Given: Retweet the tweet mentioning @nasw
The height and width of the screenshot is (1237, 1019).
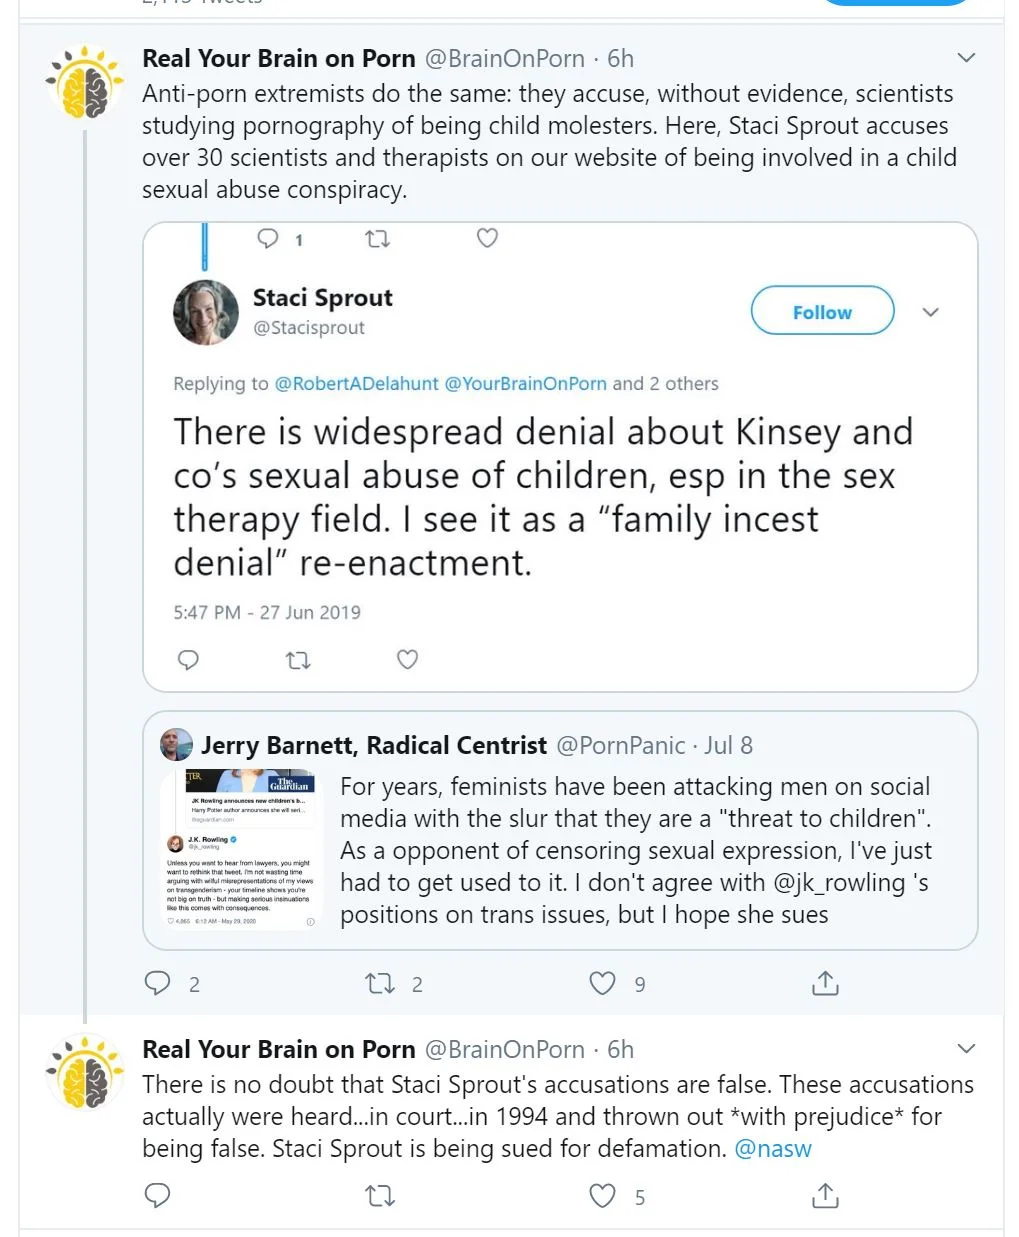Looking at the screenshot, I should 380,1195.
